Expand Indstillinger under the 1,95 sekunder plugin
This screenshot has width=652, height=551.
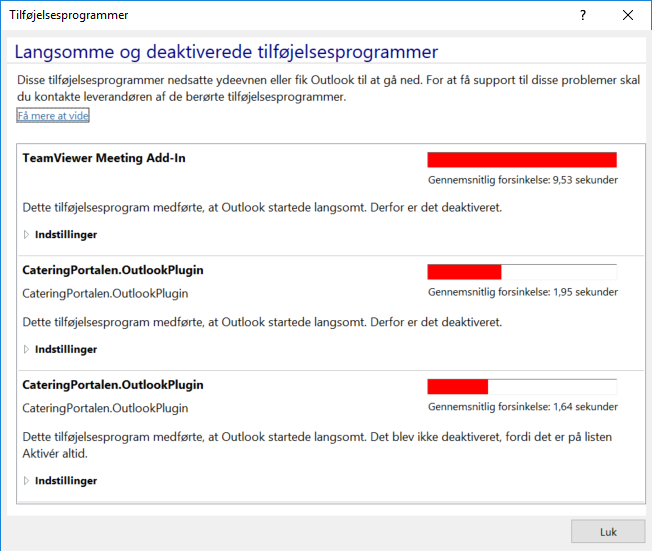point(60,349)
